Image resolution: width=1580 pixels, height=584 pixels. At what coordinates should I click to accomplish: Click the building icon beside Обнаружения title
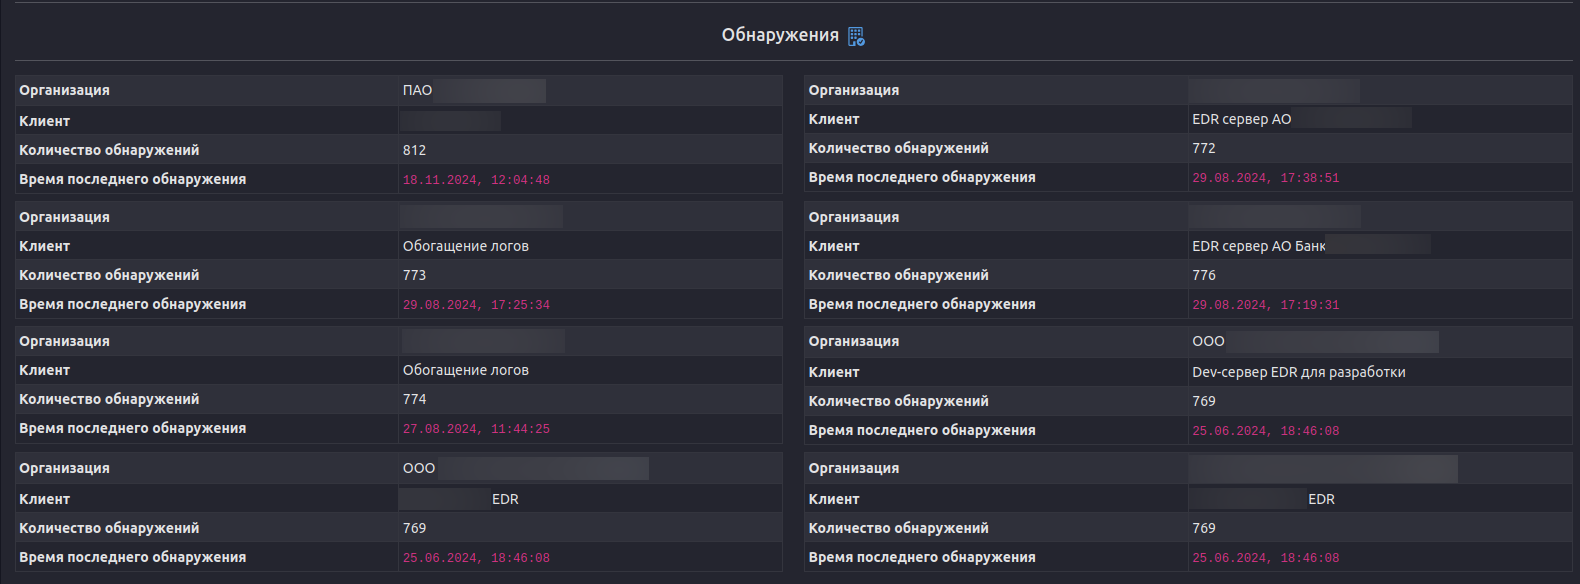856,36
